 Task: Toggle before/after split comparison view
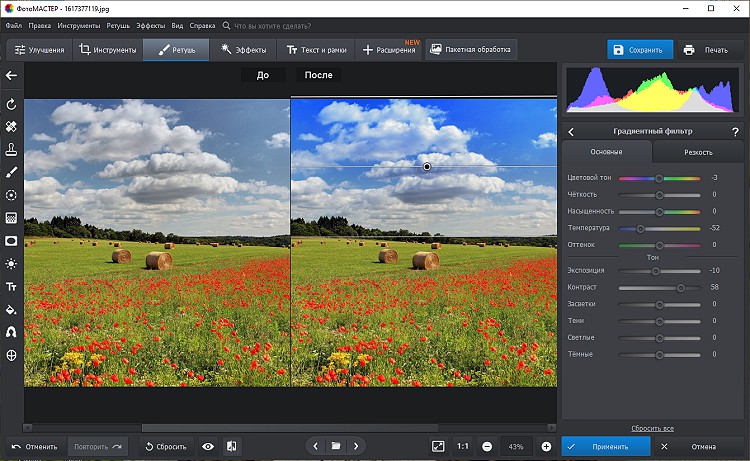click(x=231, y=446)
